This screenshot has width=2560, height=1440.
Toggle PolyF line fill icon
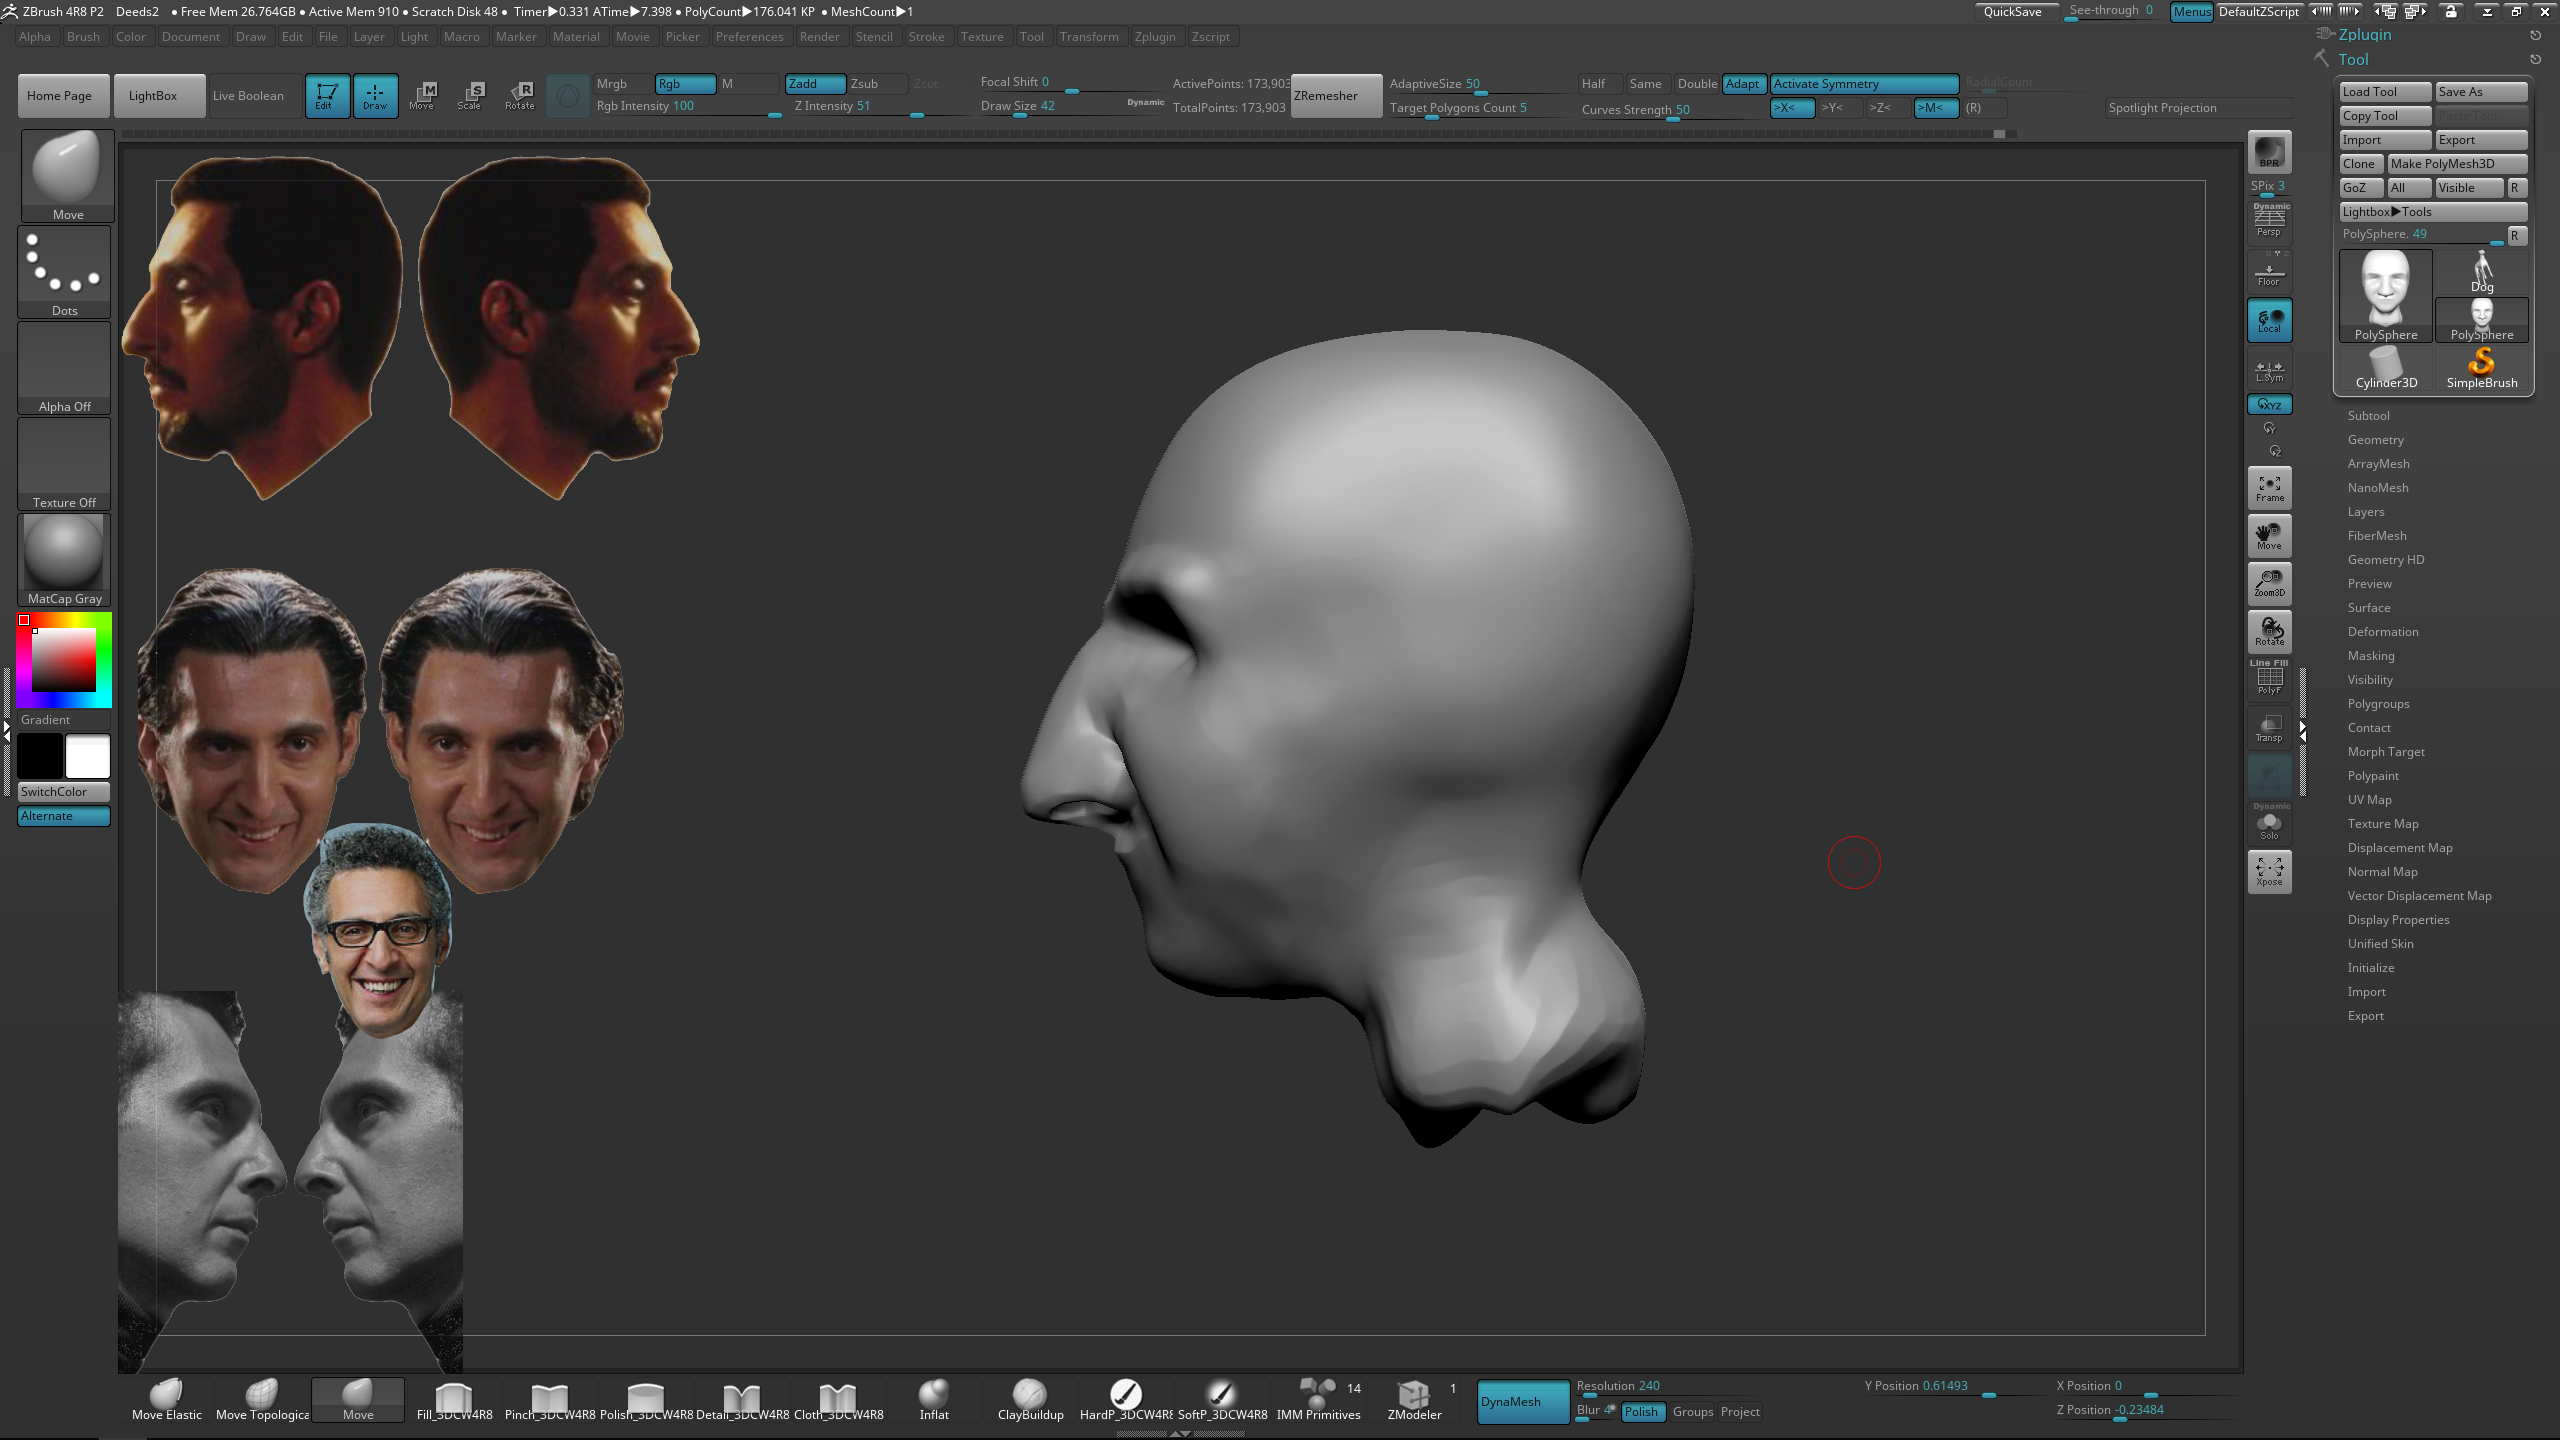click(2269, 679)
